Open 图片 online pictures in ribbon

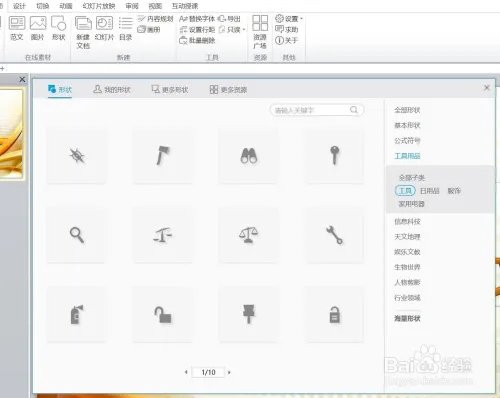pyautogui.click(x=38, y=28)
